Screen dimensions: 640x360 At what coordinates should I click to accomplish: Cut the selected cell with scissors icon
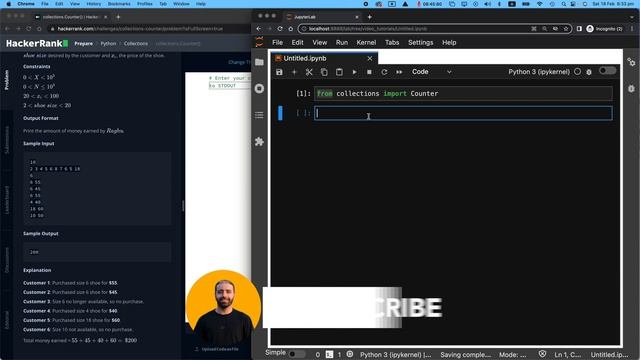[309, 72]
